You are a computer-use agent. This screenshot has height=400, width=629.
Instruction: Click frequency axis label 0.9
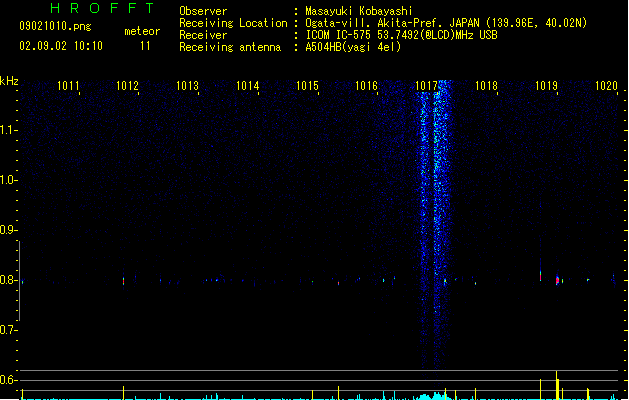[x=8, y=230]
